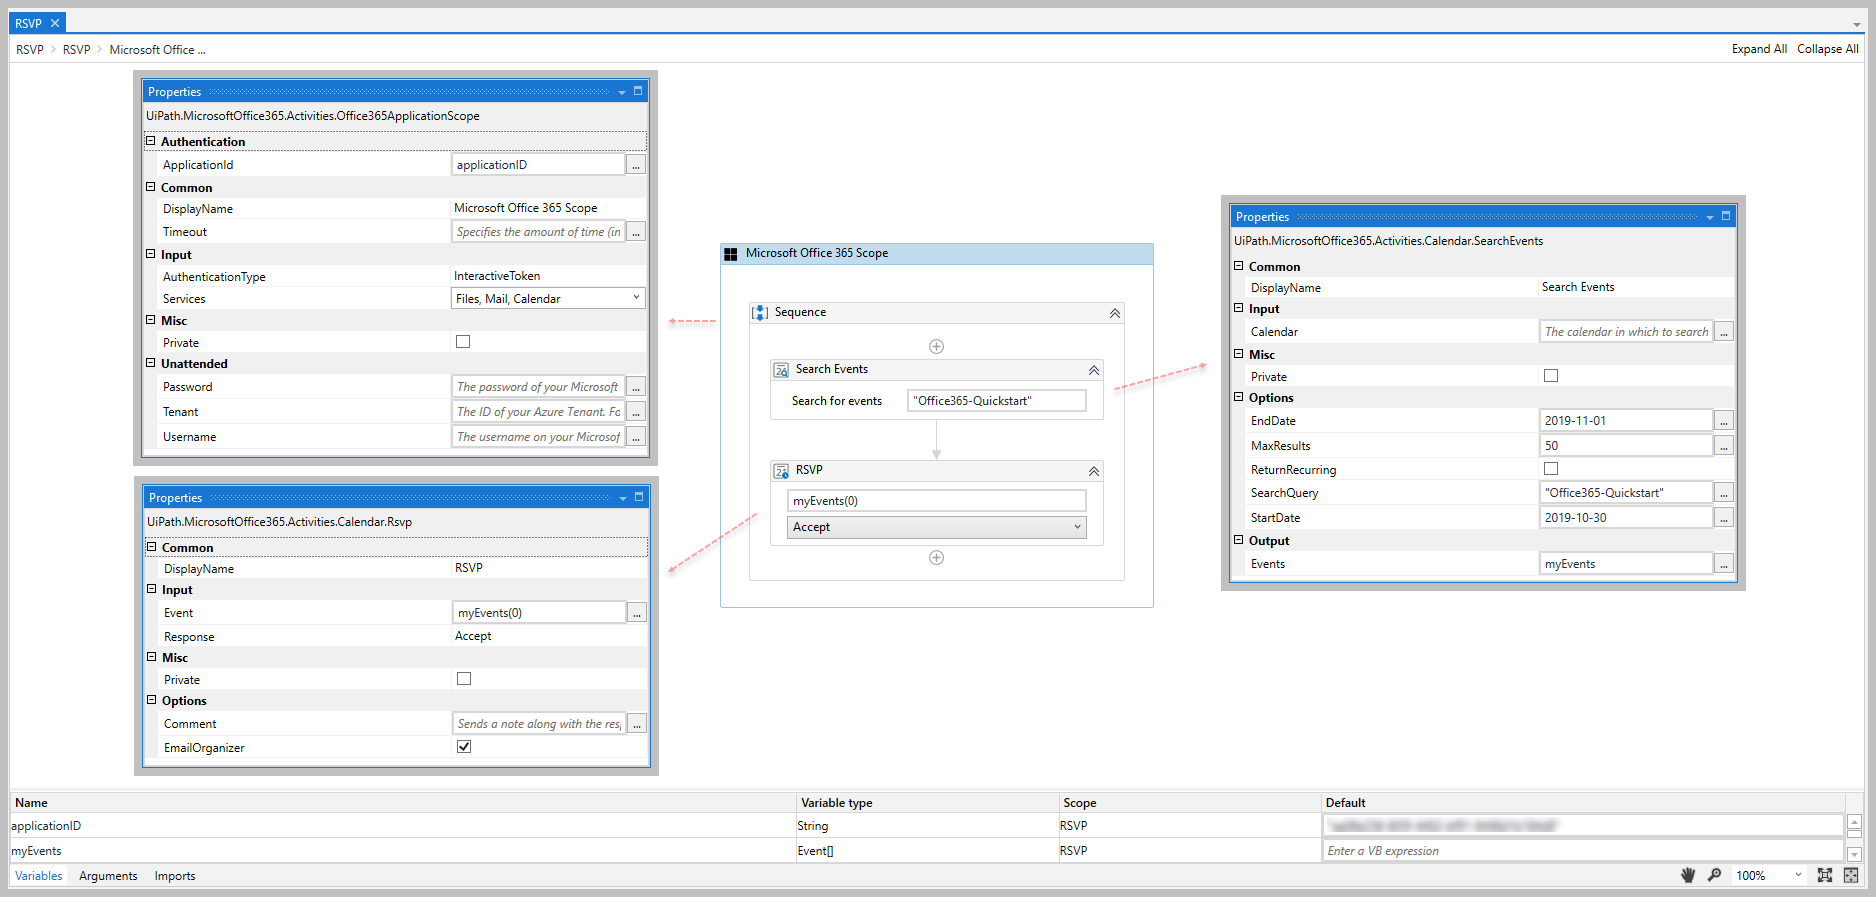The image size is (1876, 897).
Task: Sort variables by Scope column header
Action: pyautogui.click(x=1190, y=803)
